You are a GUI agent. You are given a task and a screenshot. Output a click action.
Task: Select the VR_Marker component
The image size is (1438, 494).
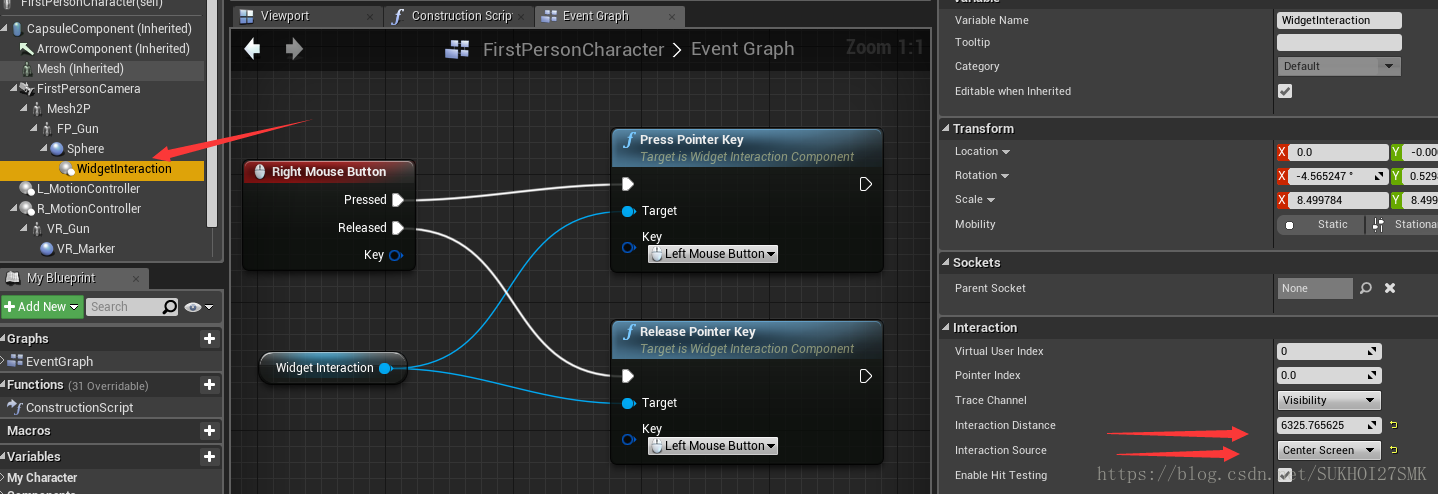tap(86, 249)
